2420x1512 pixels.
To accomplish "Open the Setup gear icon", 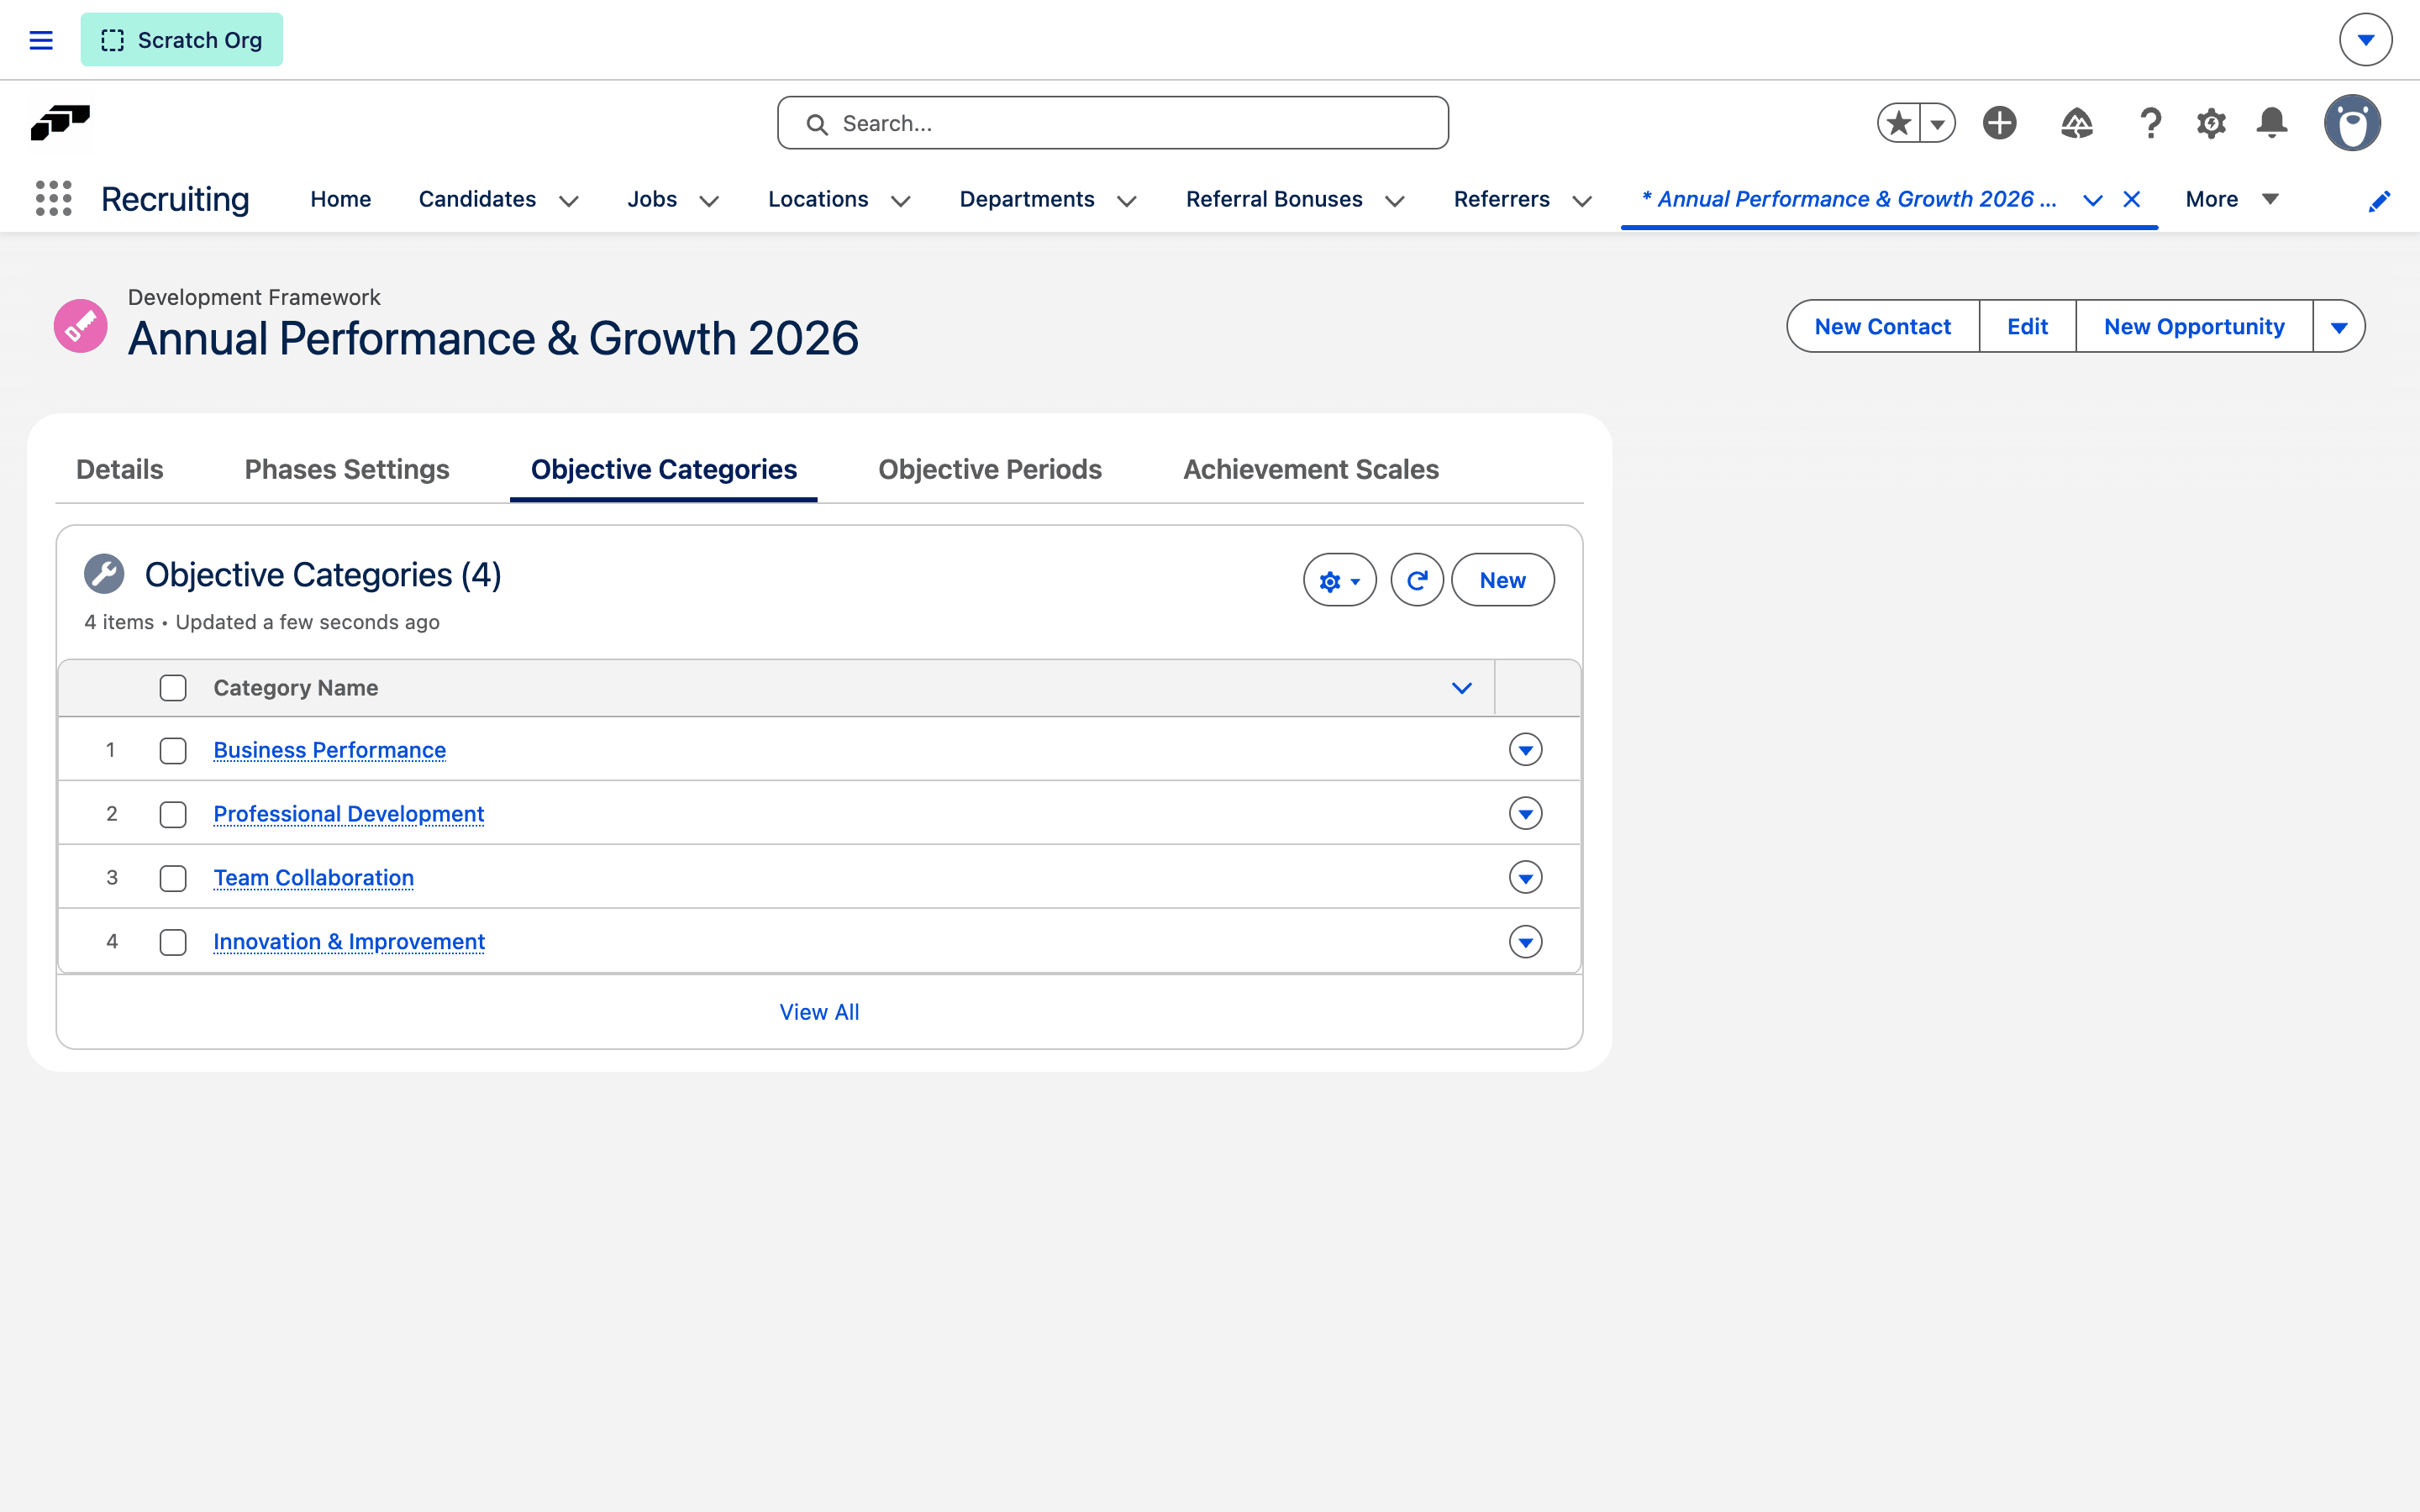I will (2211, 123).
